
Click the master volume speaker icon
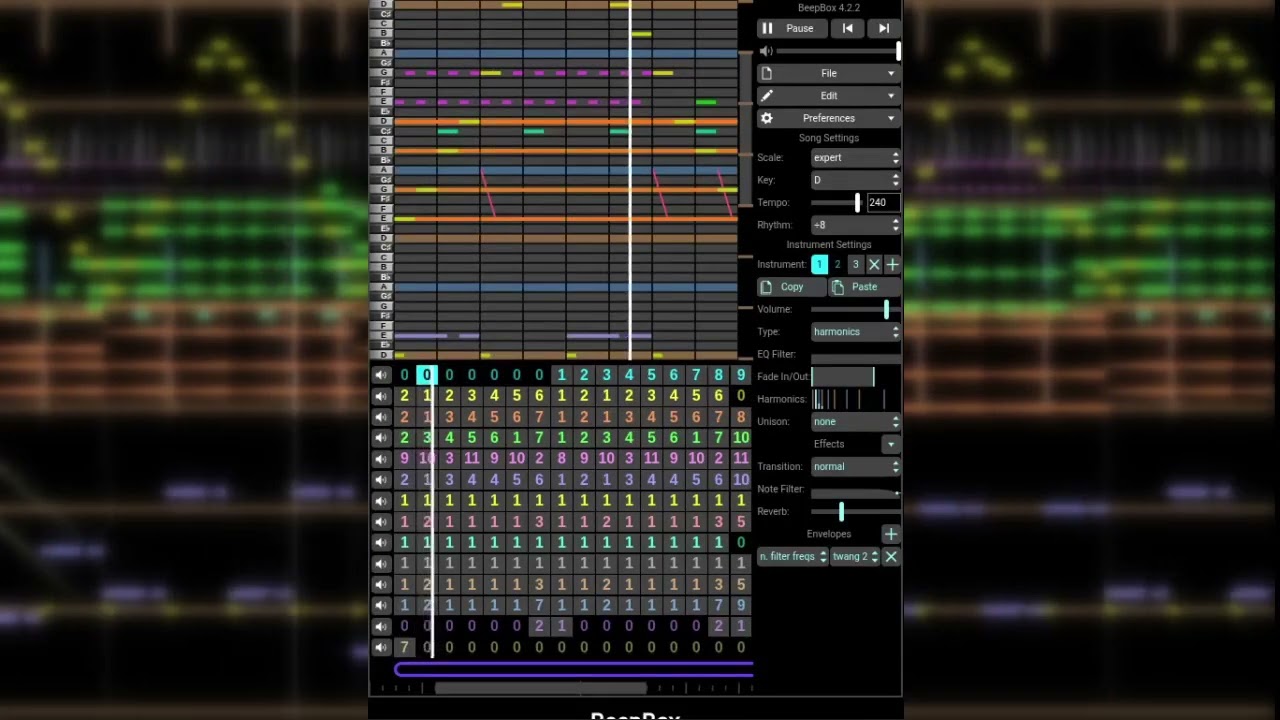pyautogui.click(x=766, y=51)
